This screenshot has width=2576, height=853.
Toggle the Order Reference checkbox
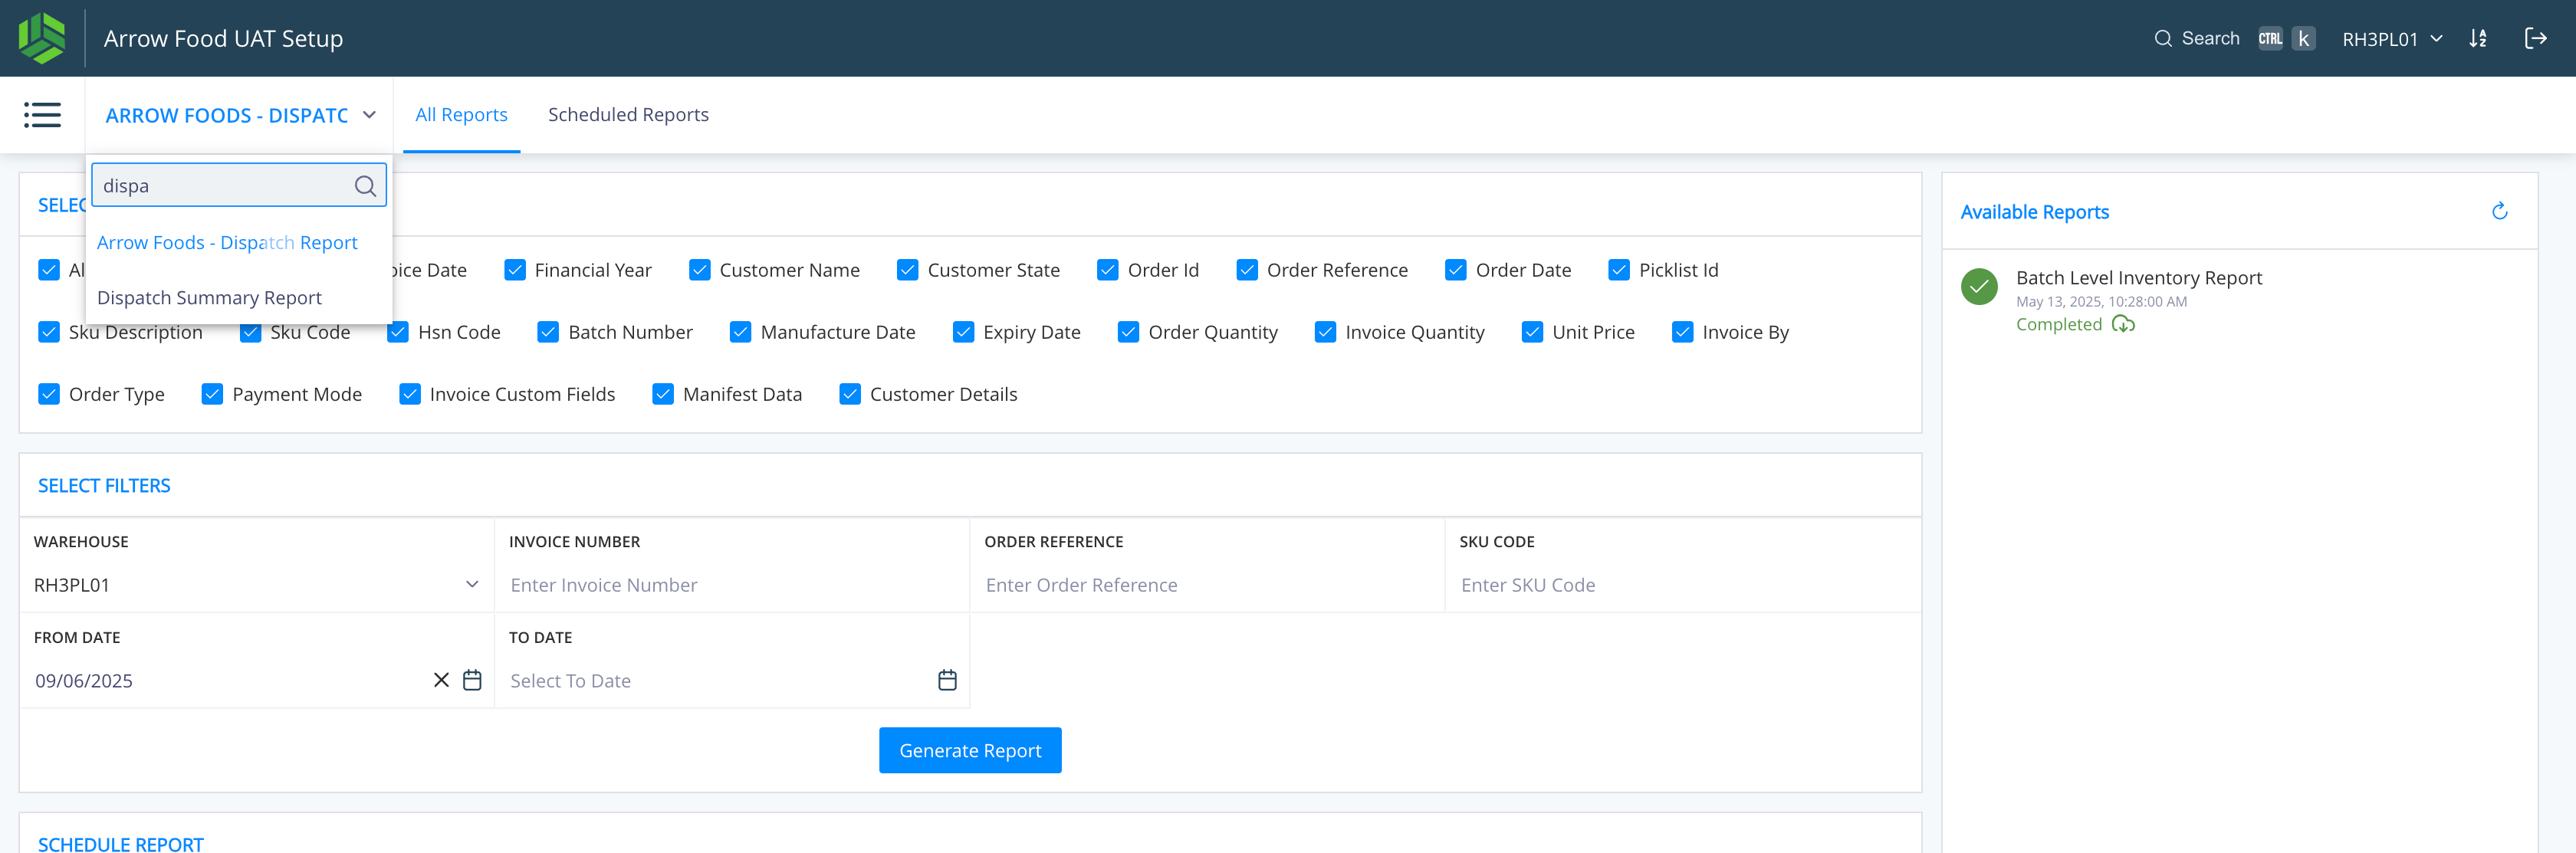pos(1247,270)
